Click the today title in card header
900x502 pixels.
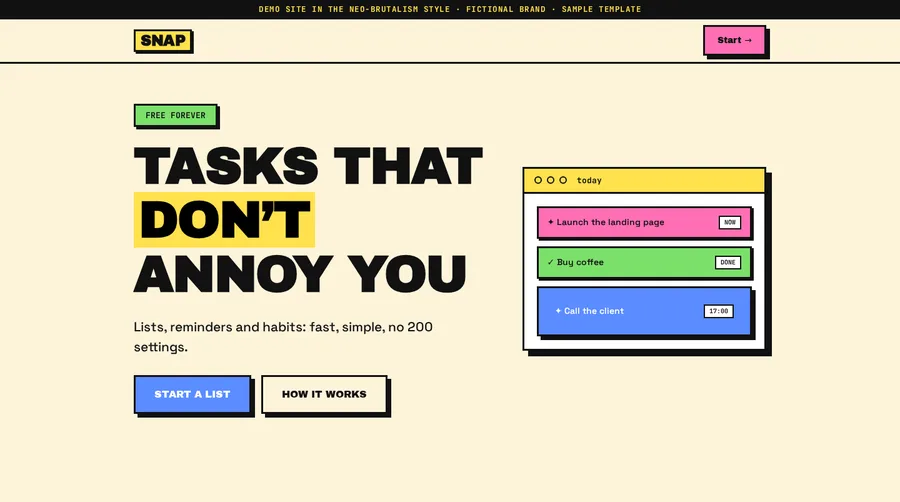589,180
